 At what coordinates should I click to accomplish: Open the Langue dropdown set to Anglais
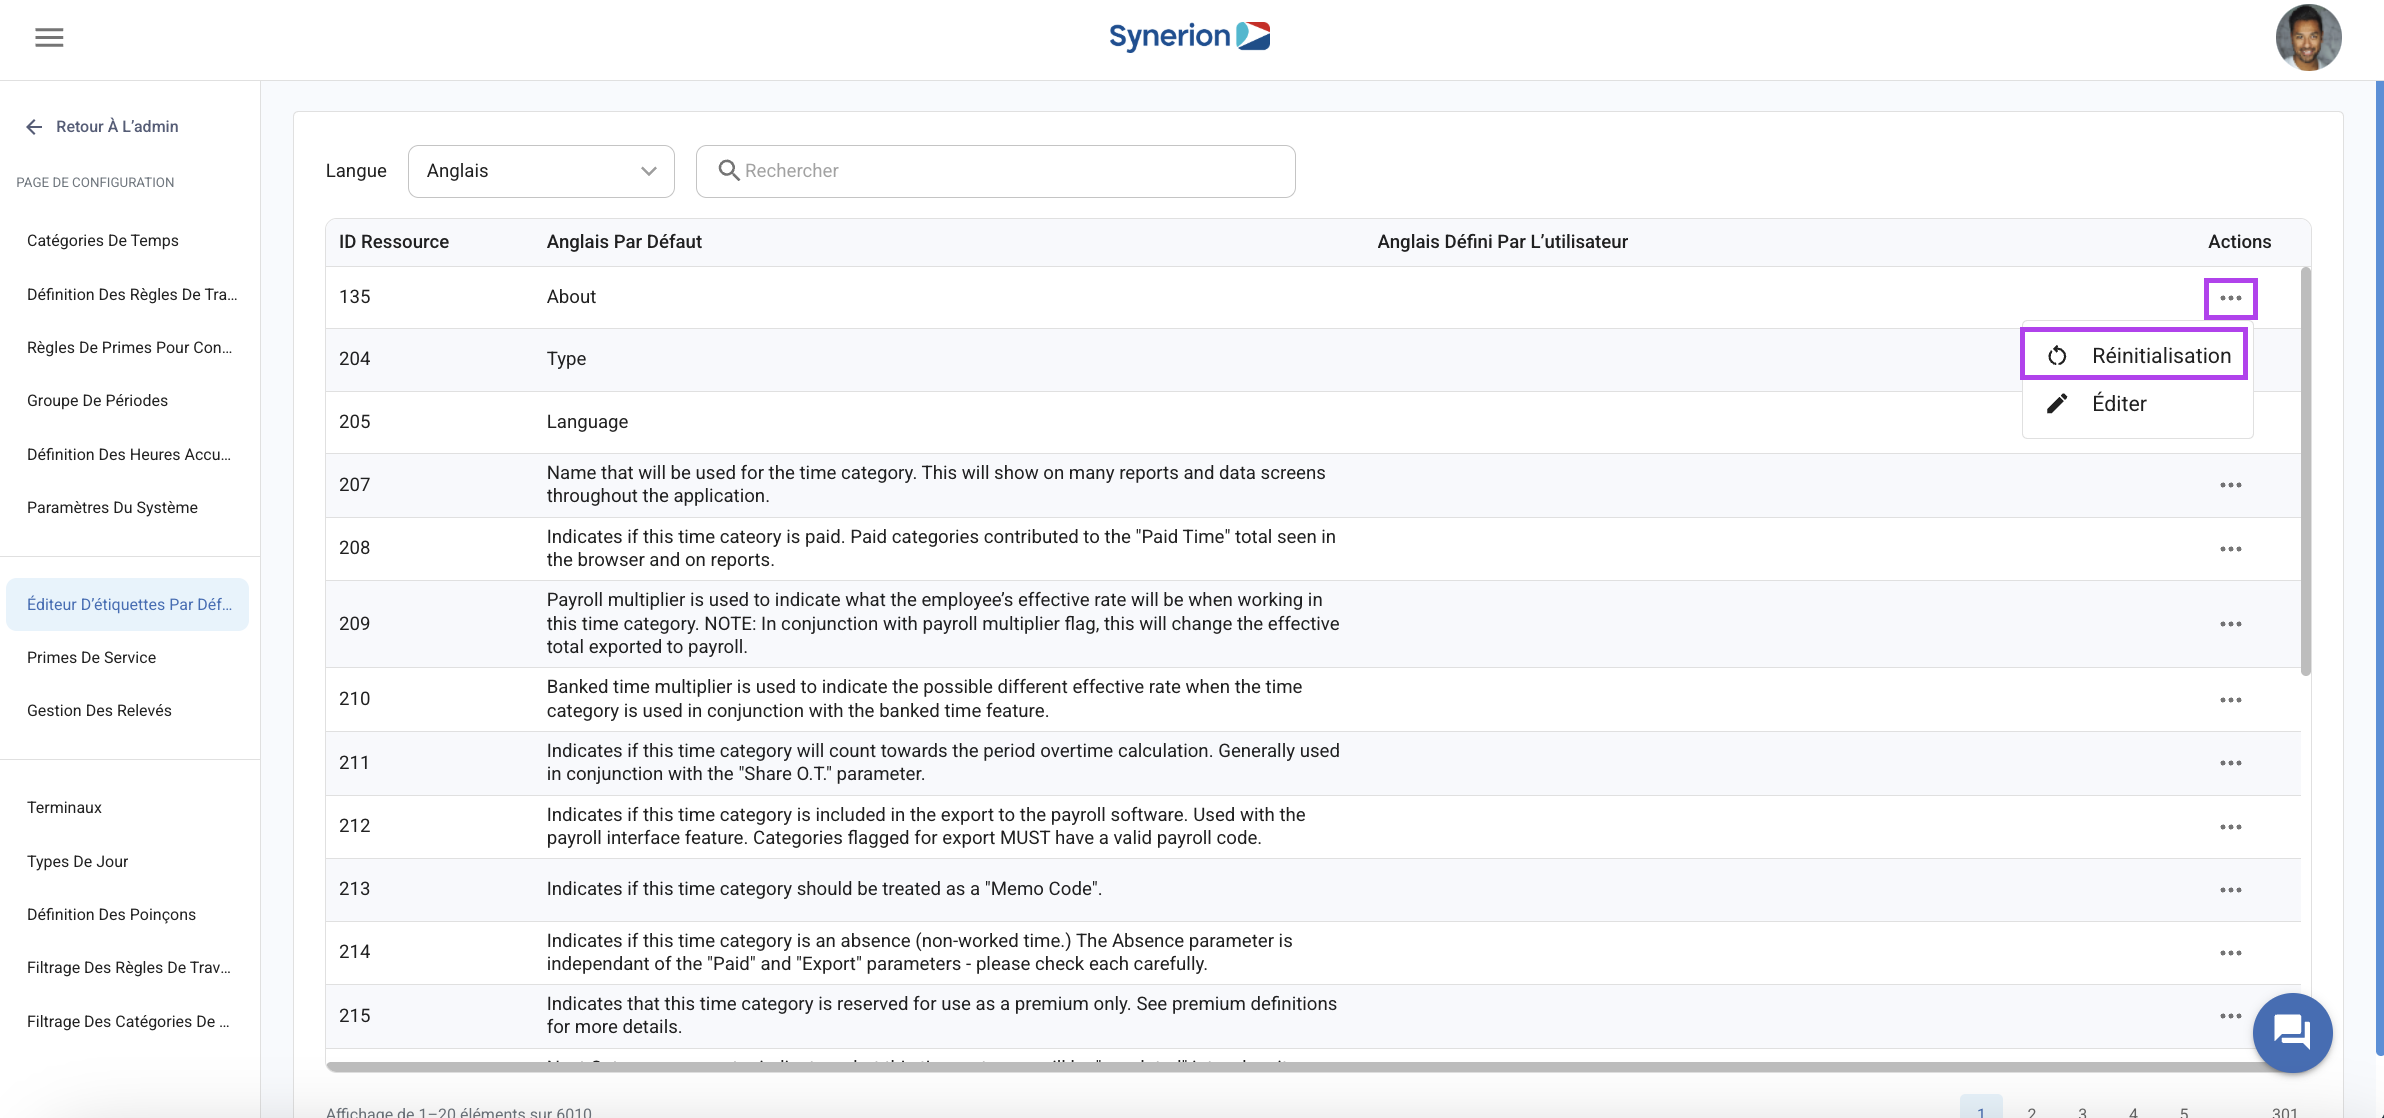click(541, 171)
